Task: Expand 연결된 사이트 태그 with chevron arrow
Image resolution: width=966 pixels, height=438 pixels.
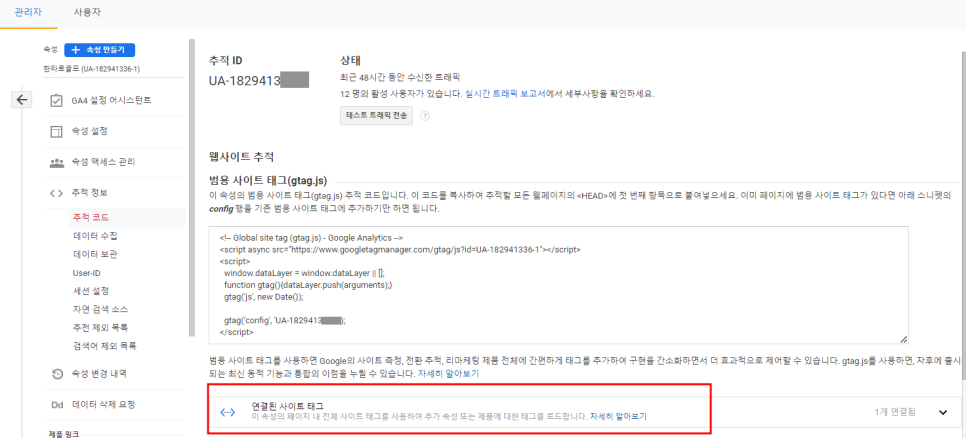Action: click(943, 413)
